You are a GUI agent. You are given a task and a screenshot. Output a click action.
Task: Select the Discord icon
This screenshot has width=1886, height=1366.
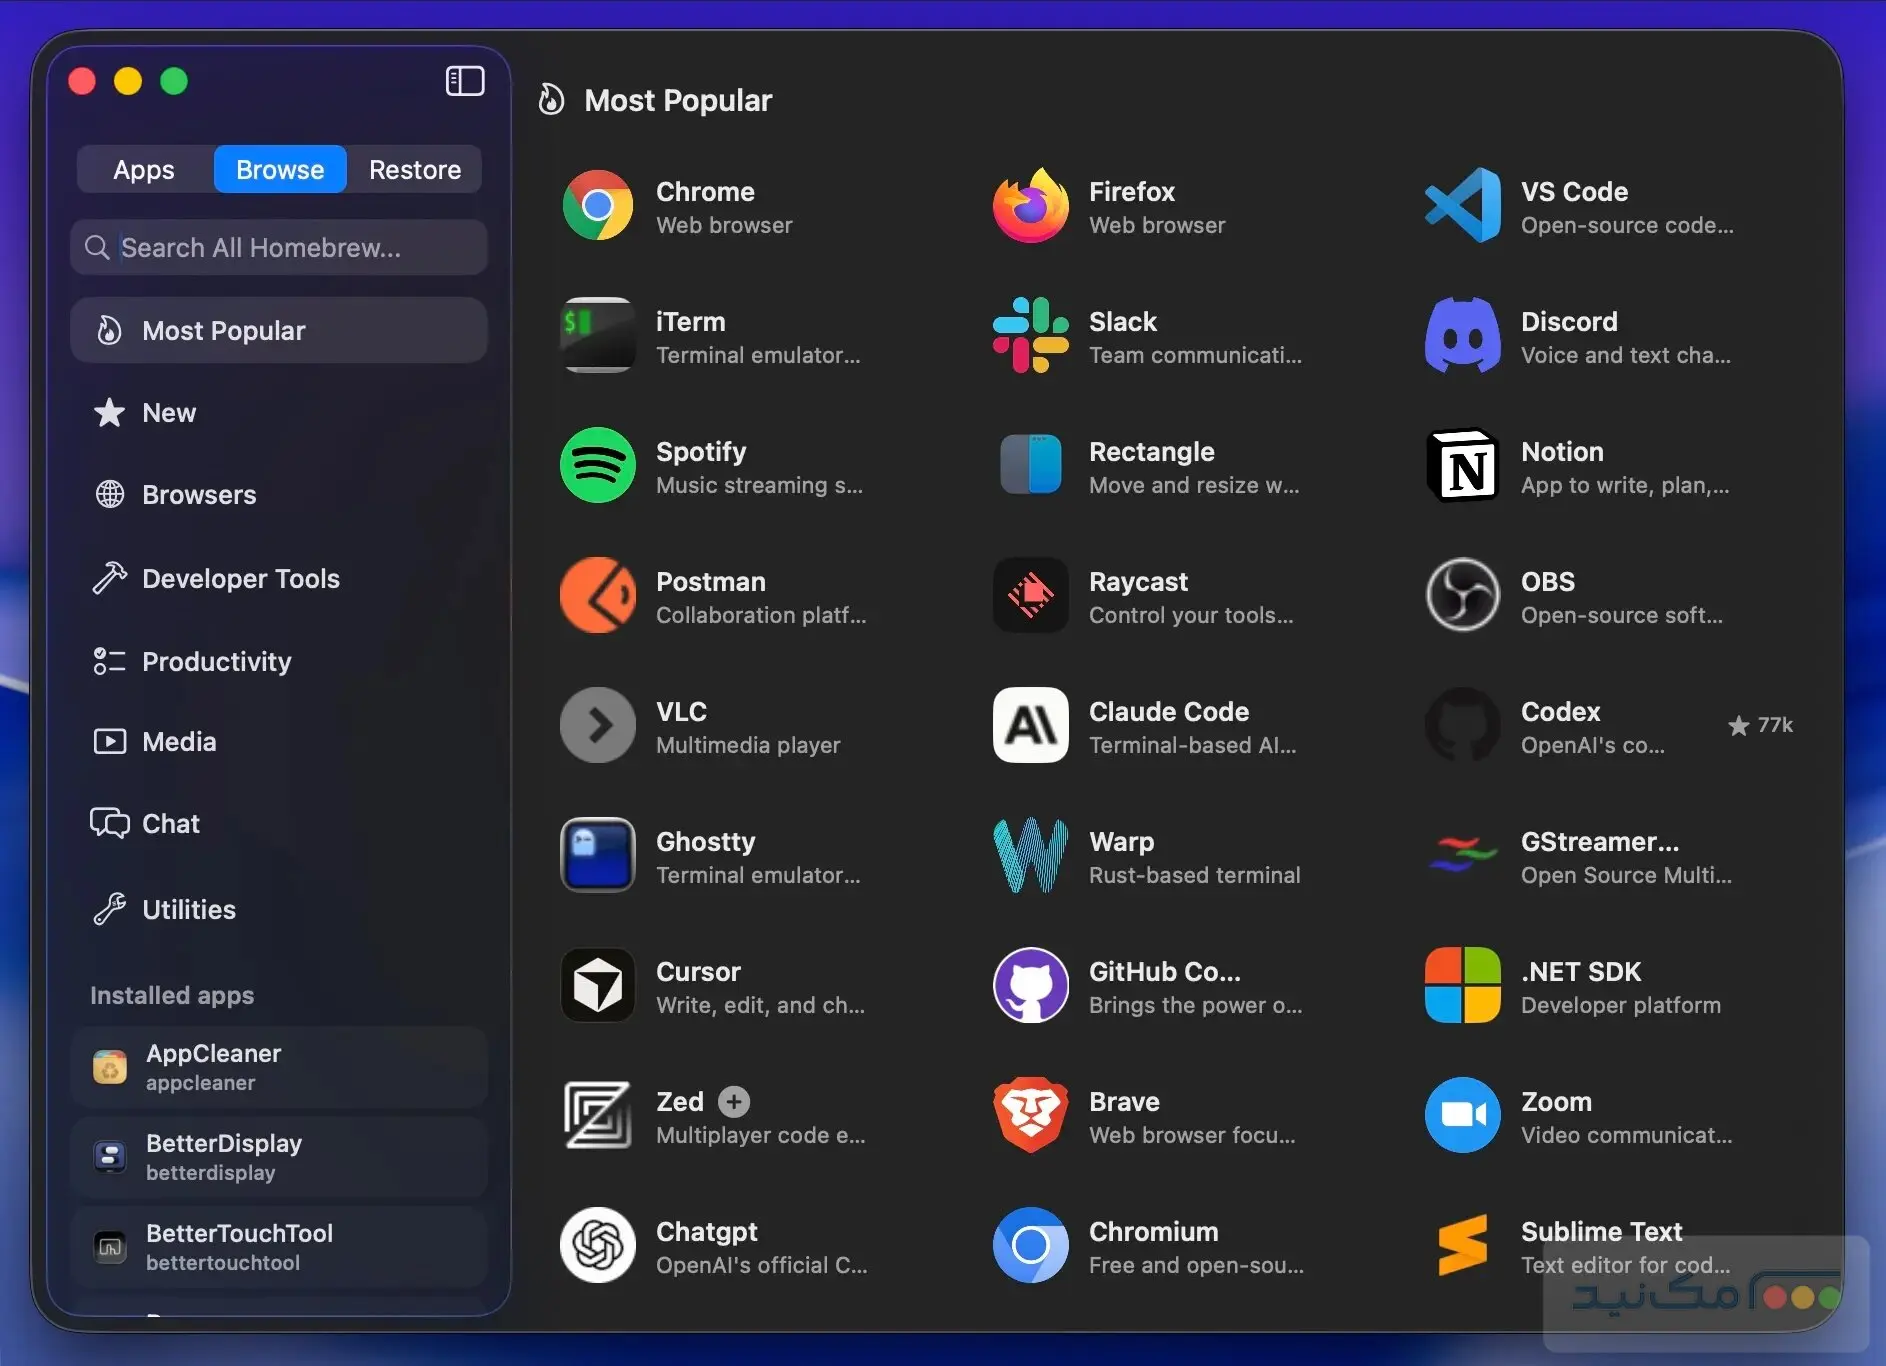[x=1463, y=336]
